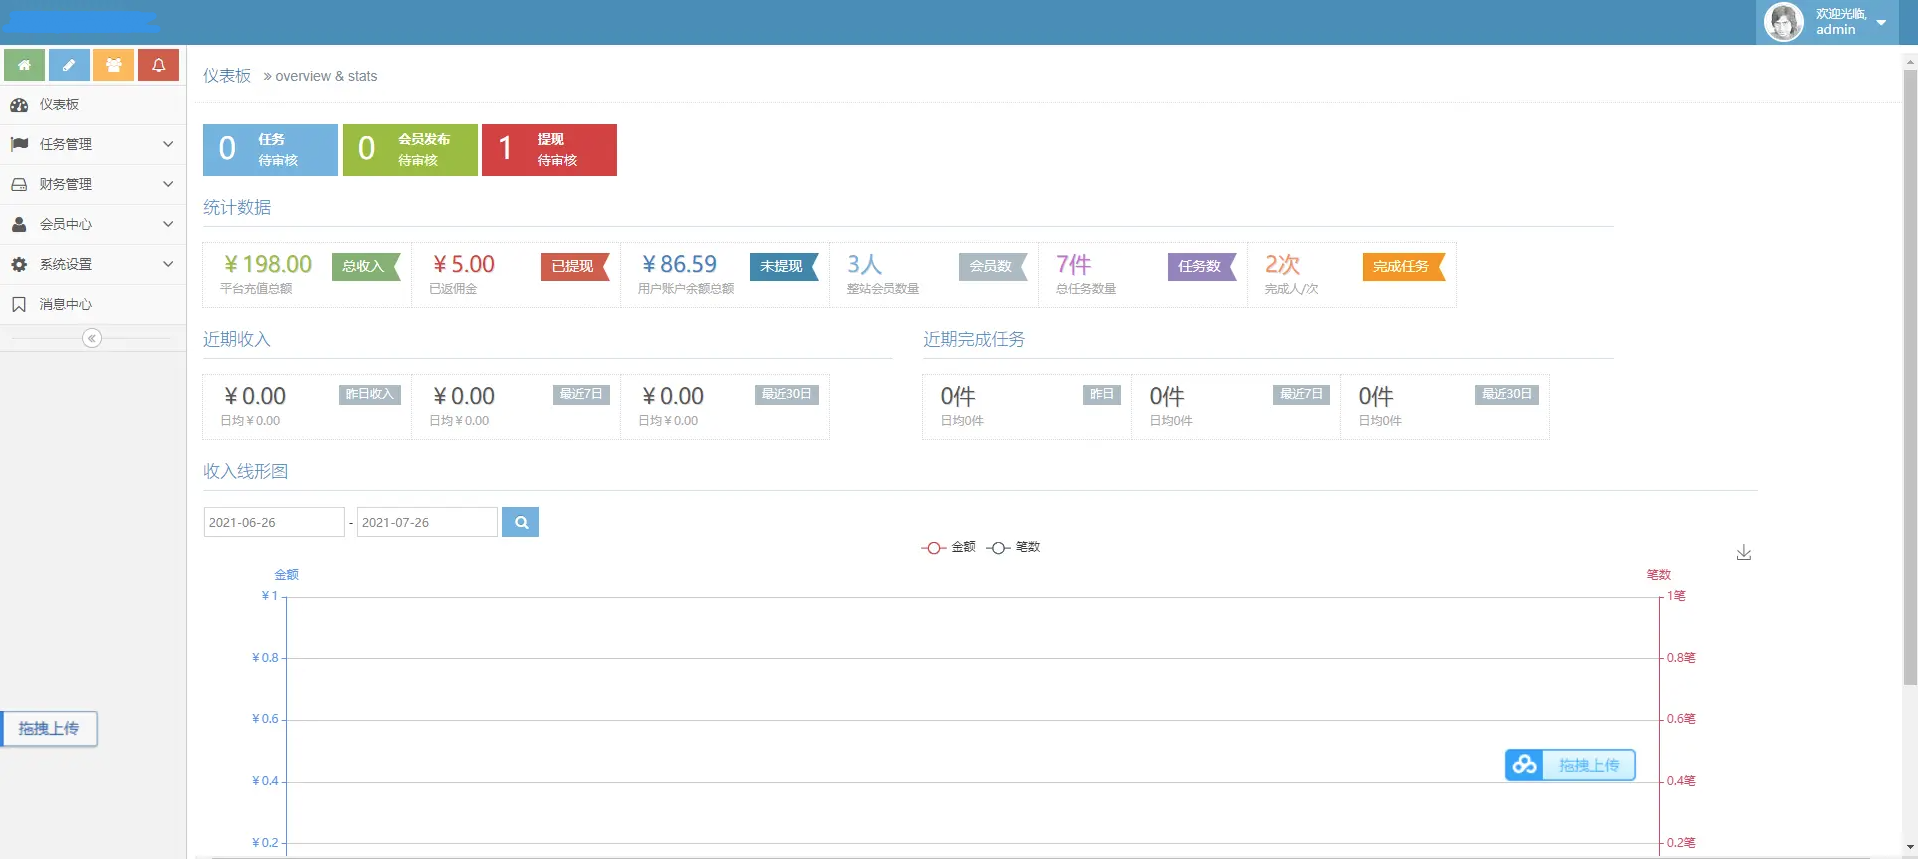Open the admin user dropdown arrow
1918x859 pixels.
point(1881,22)
